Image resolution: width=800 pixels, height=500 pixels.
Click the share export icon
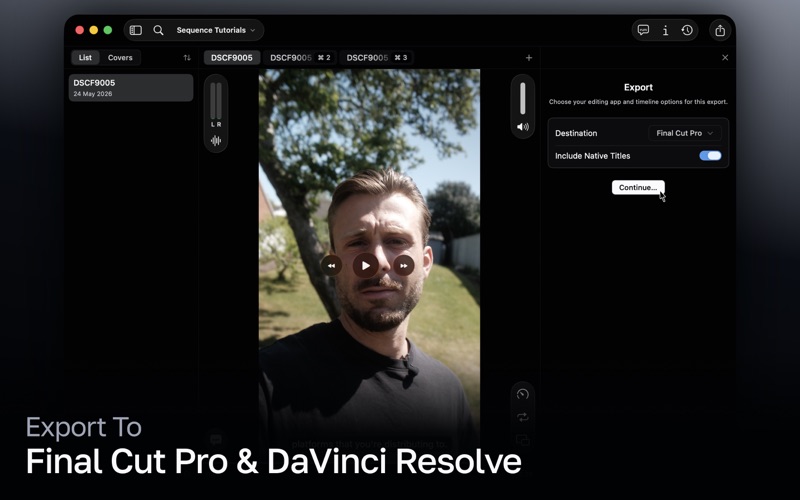pyautogui.click(x=720, y=31)
